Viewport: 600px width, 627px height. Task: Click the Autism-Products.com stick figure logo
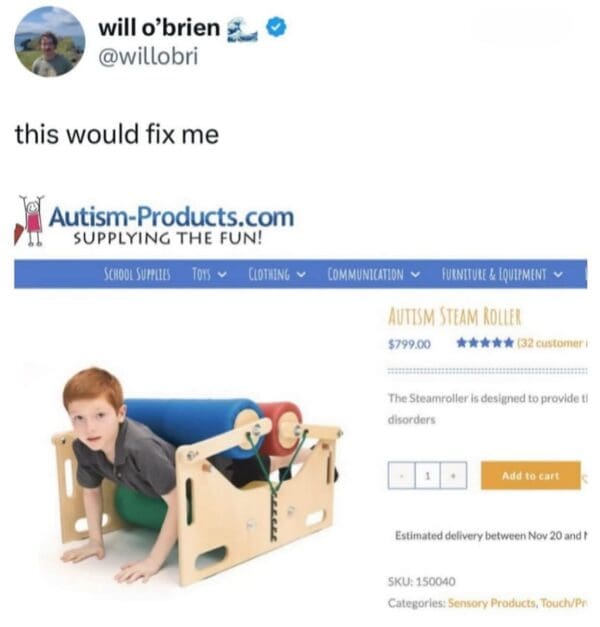29,220
